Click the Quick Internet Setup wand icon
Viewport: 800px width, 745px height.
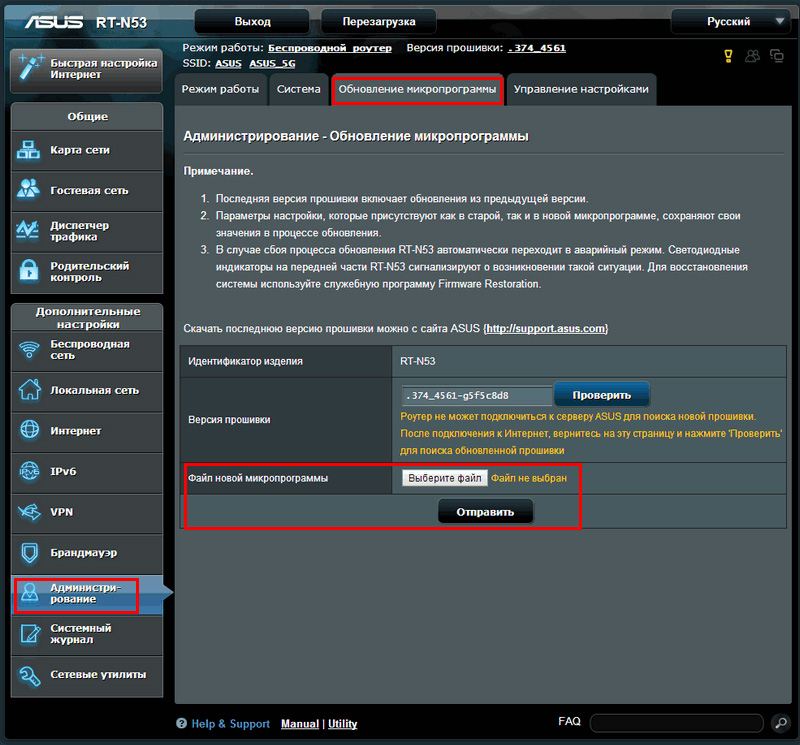(x=30, y=68)
